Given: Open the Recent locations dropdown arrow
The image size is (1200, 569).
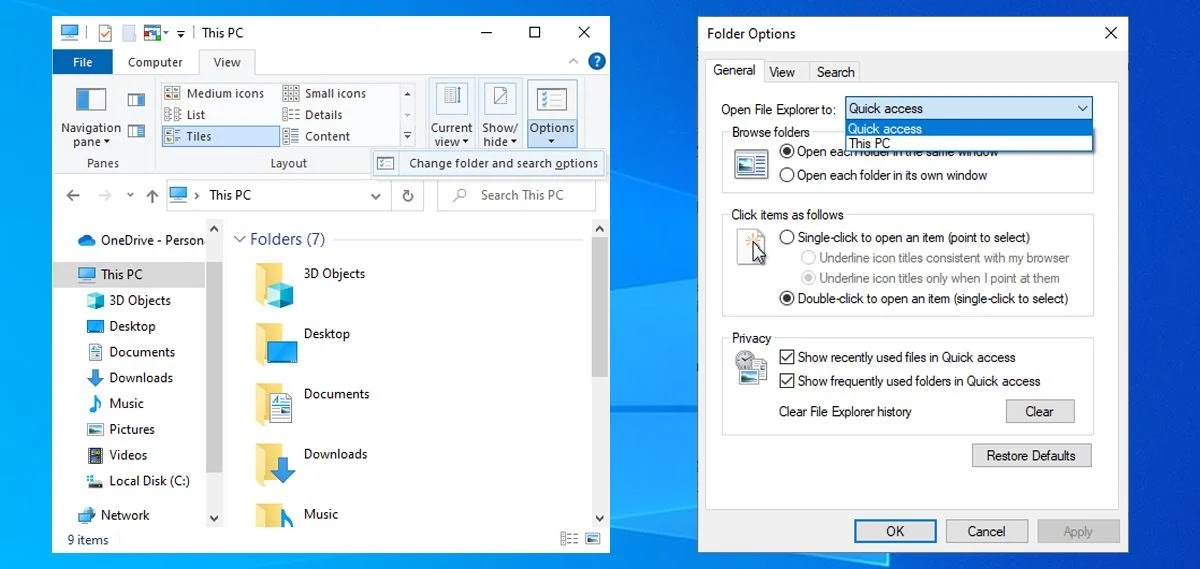Looking at the screenshot, I should pos(128,196).
